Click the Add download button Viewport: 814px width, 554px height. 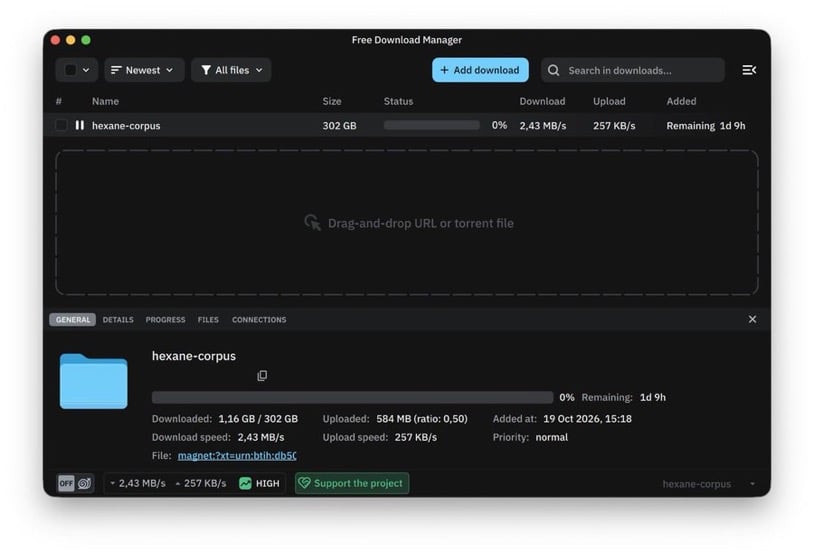click(480, 70)
